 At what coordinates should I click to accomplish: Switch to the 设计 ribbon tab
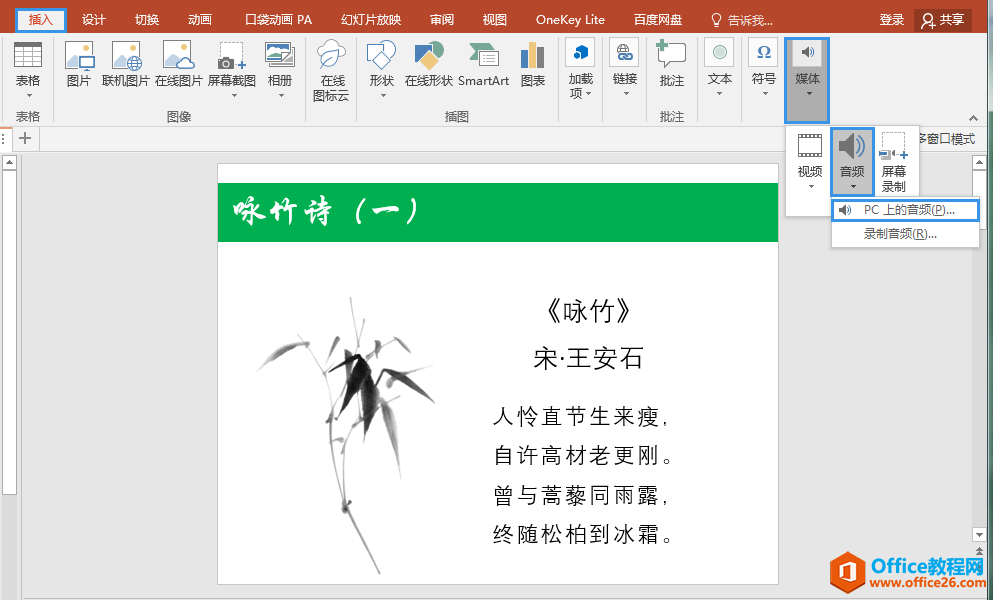(x=95, y=18)
